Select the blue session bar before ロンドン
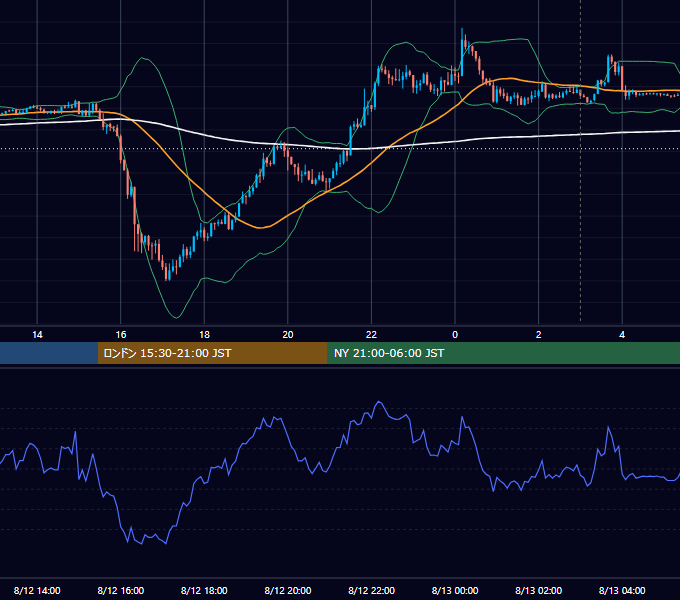This screenshot has height=600, width=680. 49,353
